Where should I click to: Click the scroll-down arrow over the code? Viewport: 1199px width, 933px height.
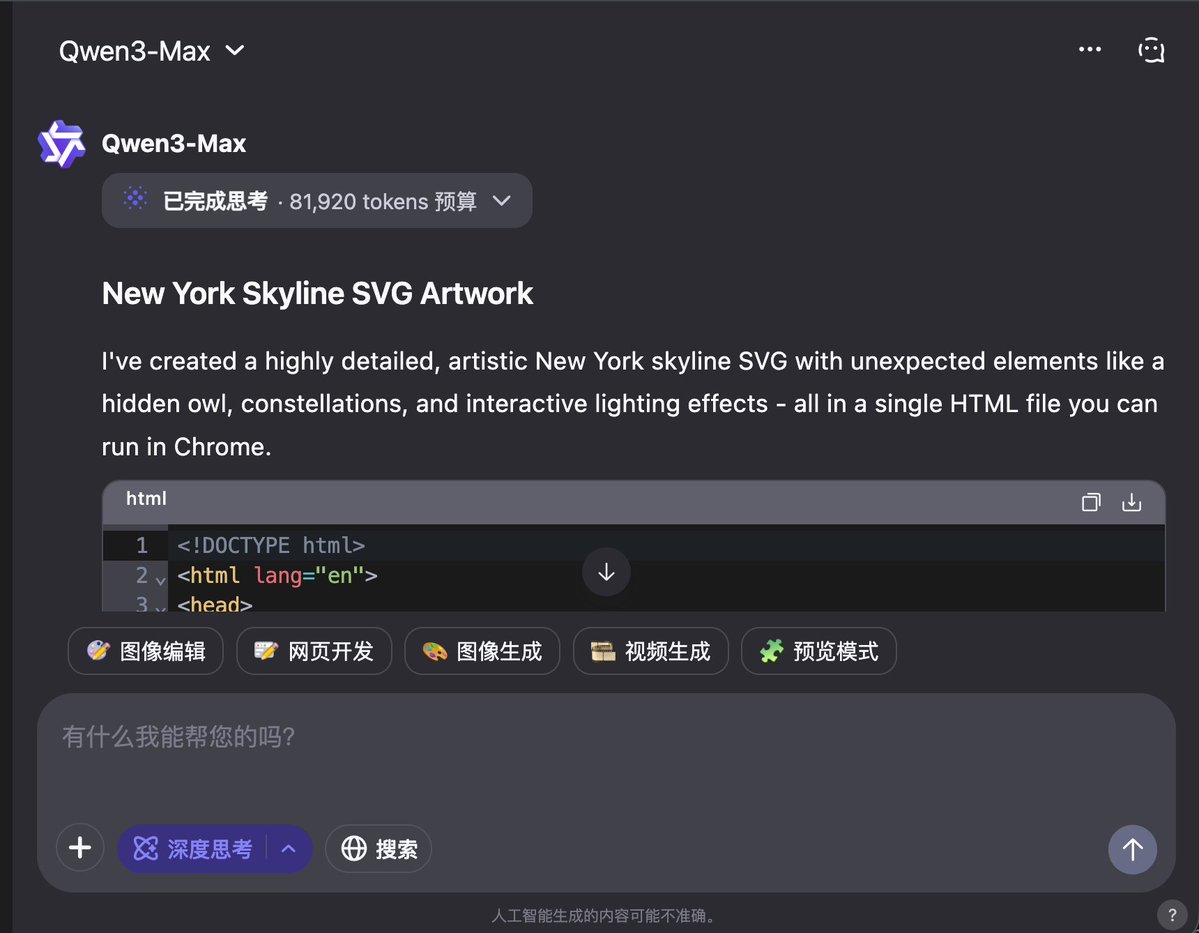coord(606,571)
